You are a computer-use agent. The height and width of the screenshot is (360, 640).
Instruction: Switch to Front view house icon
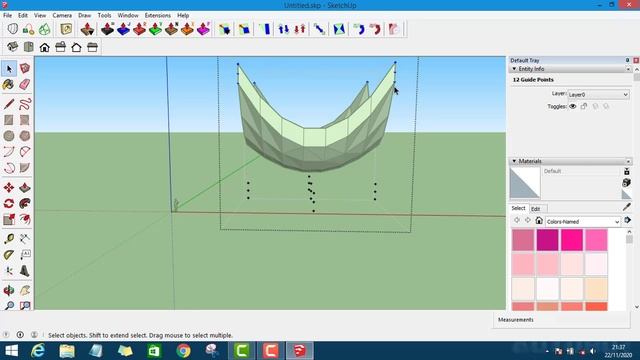44,47
